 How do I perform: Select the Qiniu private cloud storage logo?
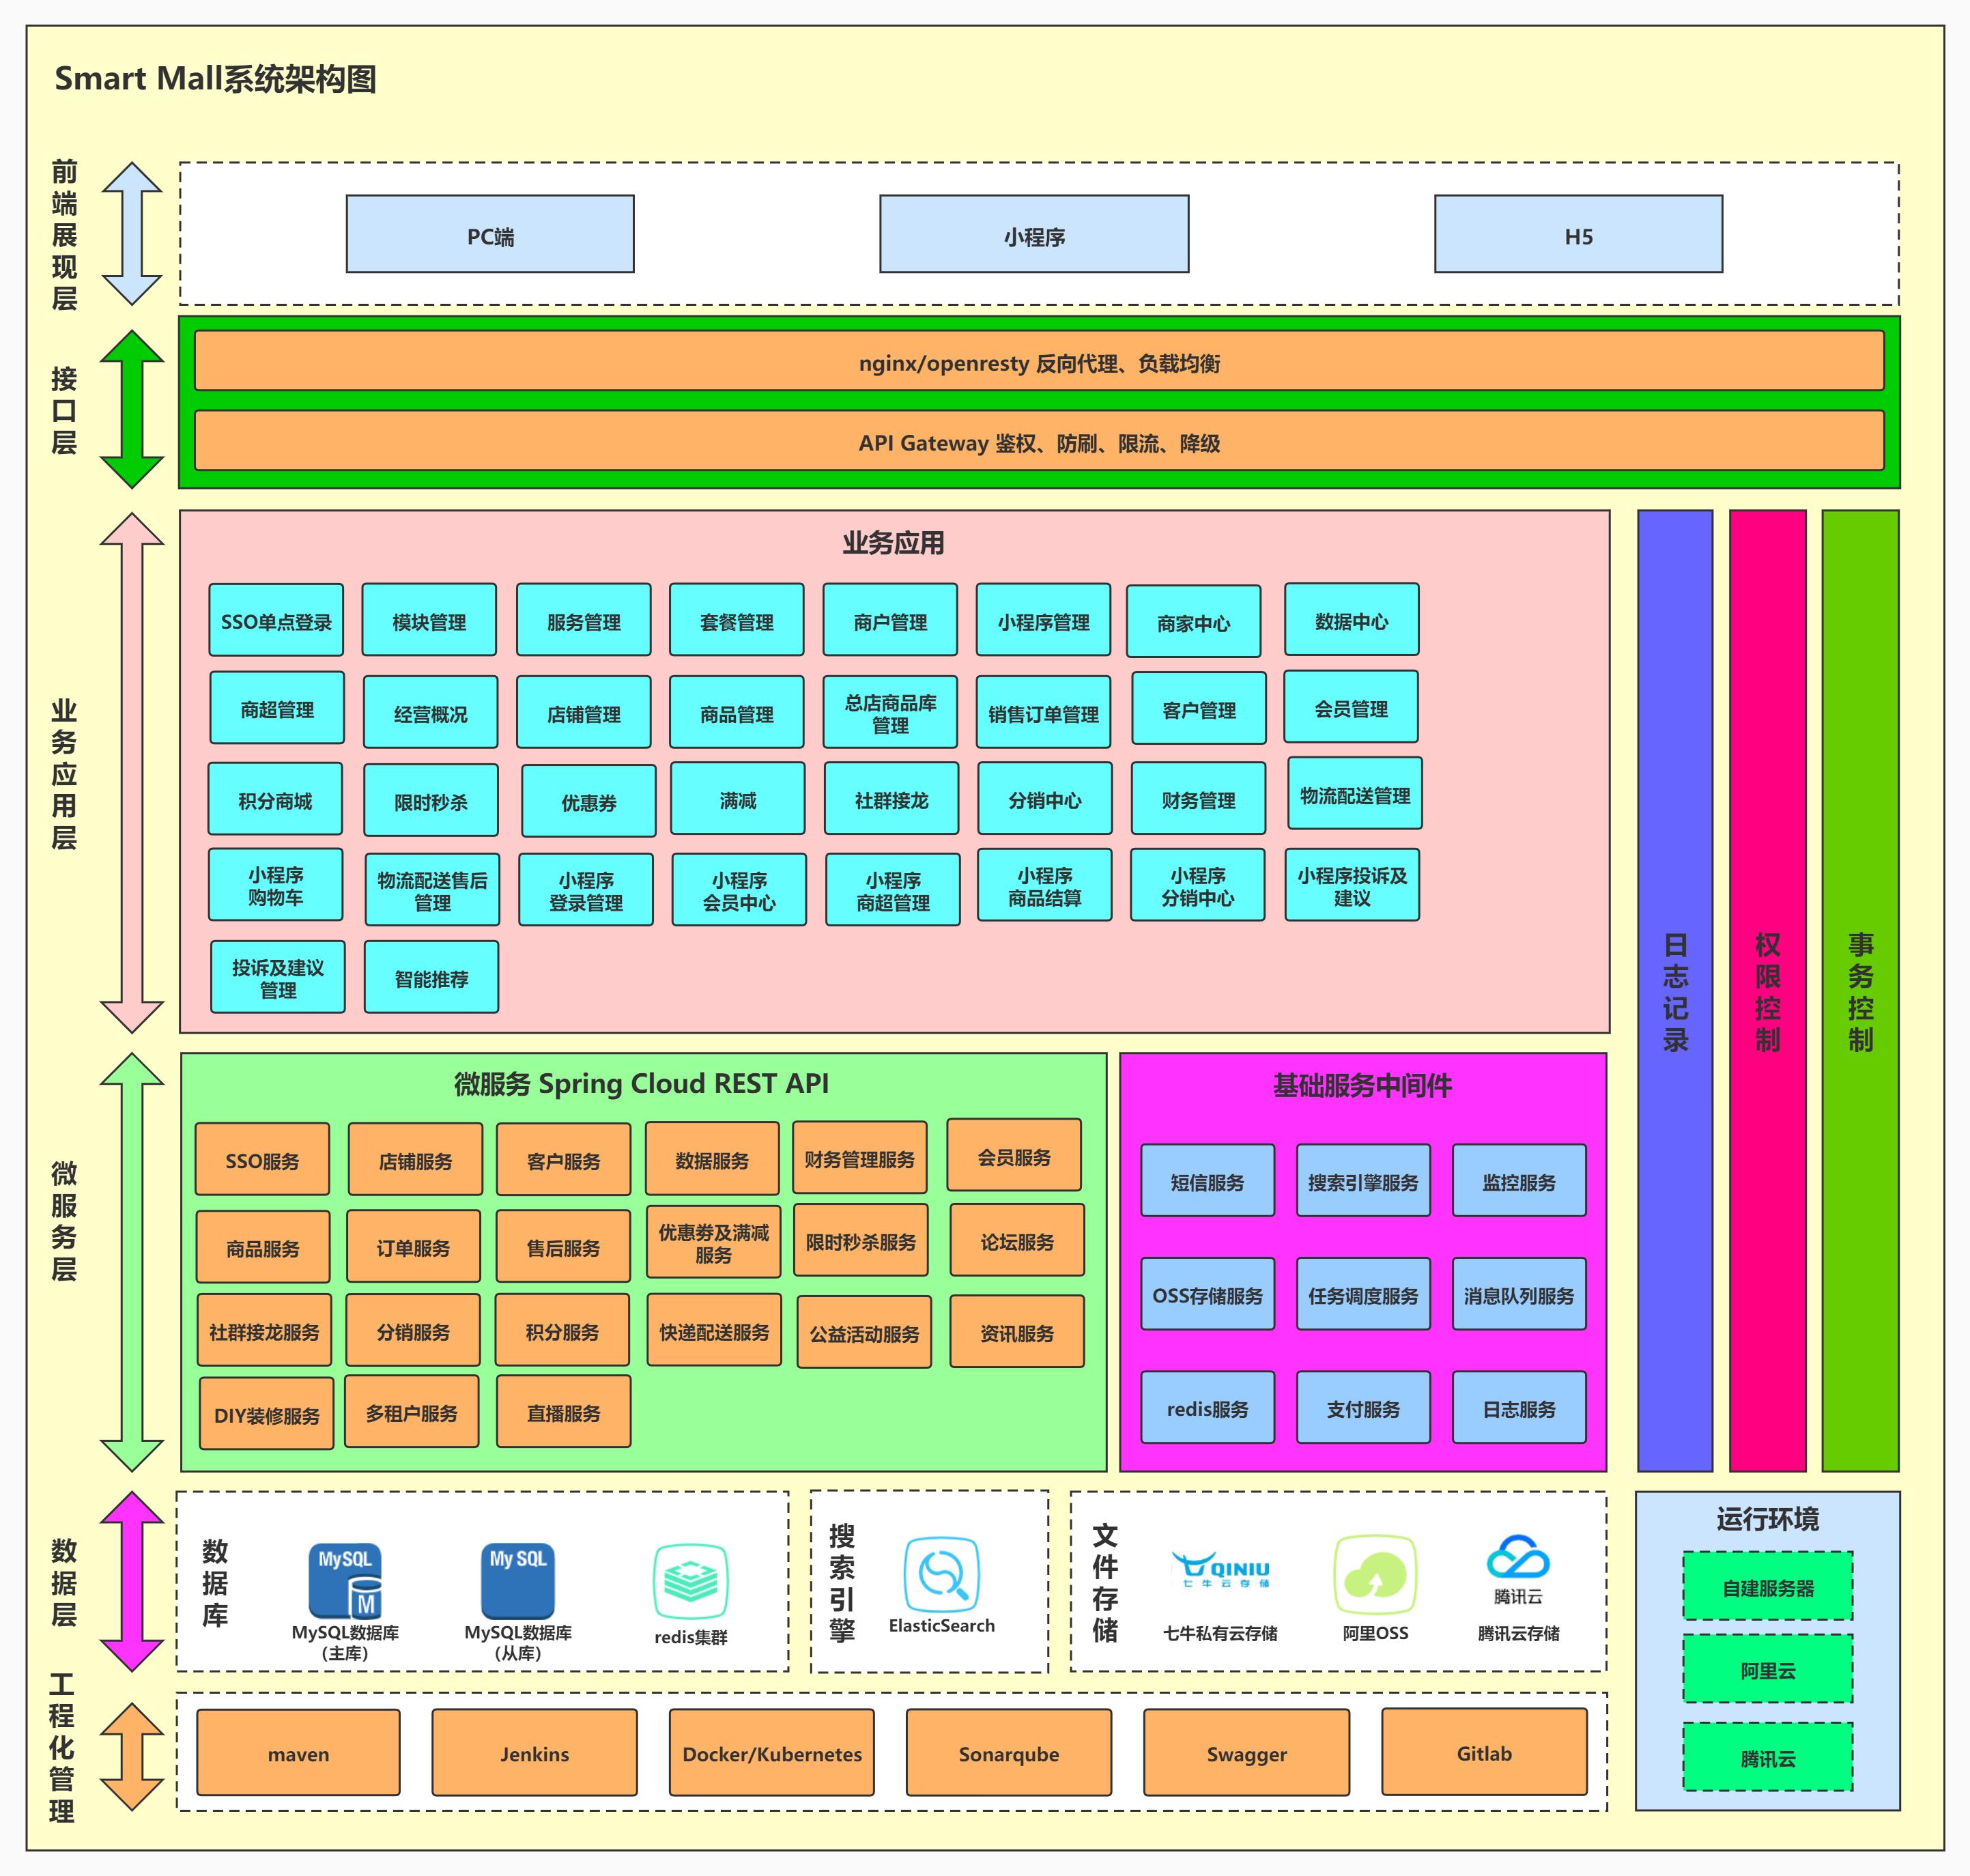pyautogui.click(x=1220, y=1570)
